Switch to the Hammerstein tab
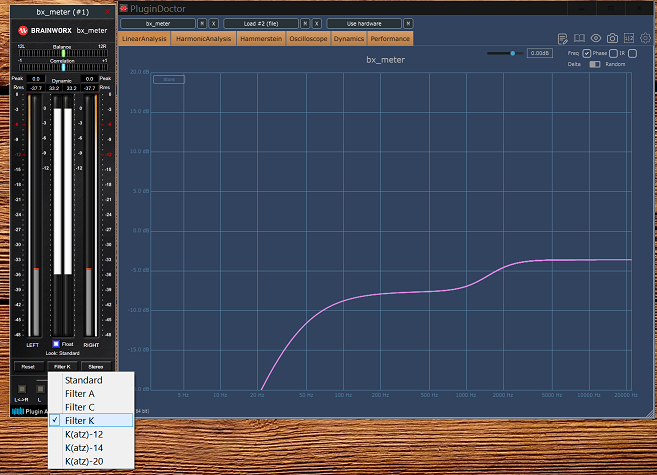This screenshot has height=475, width=657. click(x=261, y=39)
